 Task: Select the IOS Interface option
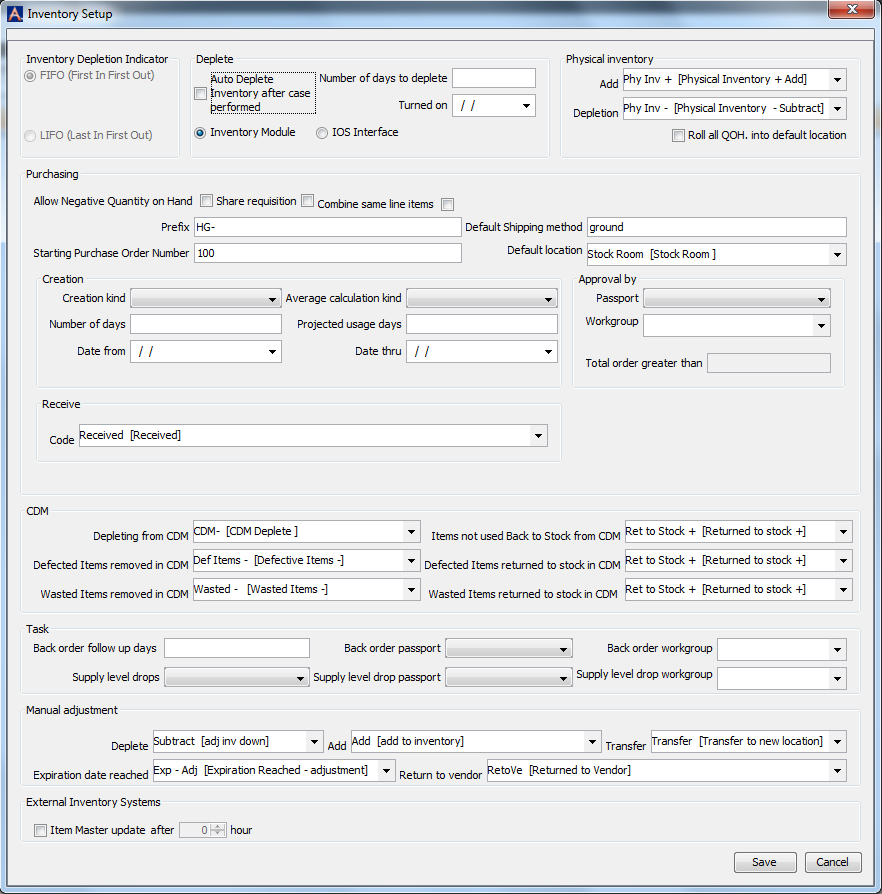tap(322, 132)
